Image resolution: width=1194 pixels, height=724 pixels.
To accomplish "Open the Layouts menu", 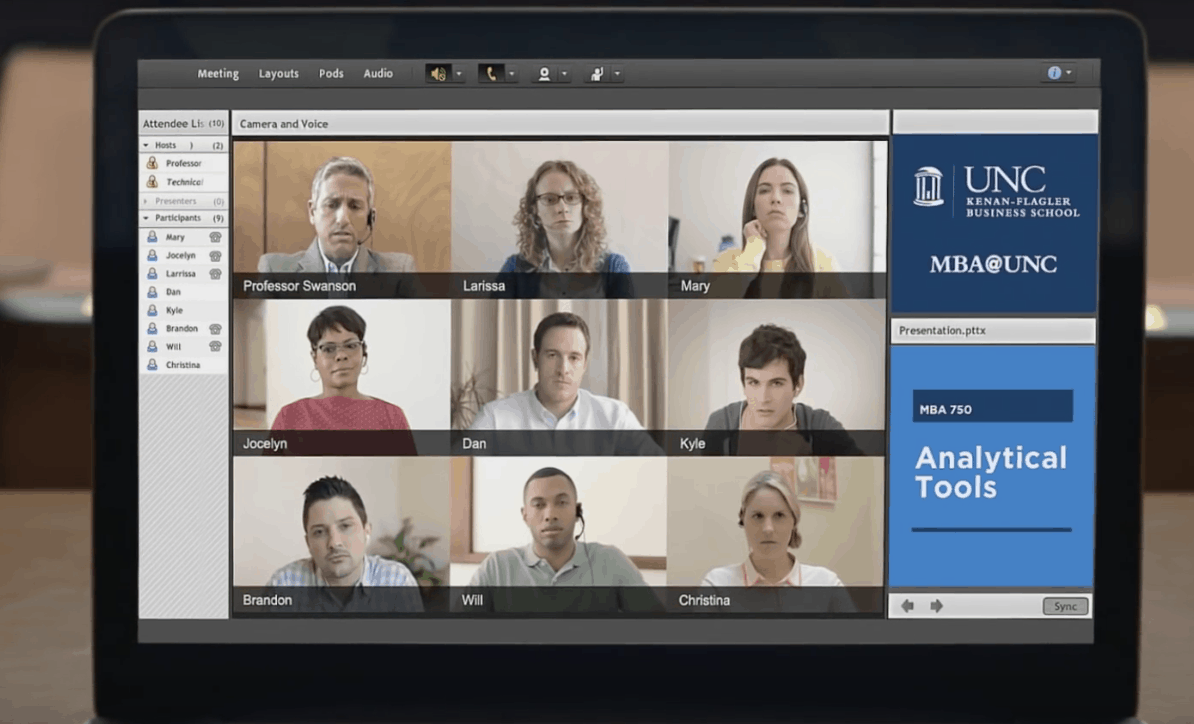I will 279,74.
